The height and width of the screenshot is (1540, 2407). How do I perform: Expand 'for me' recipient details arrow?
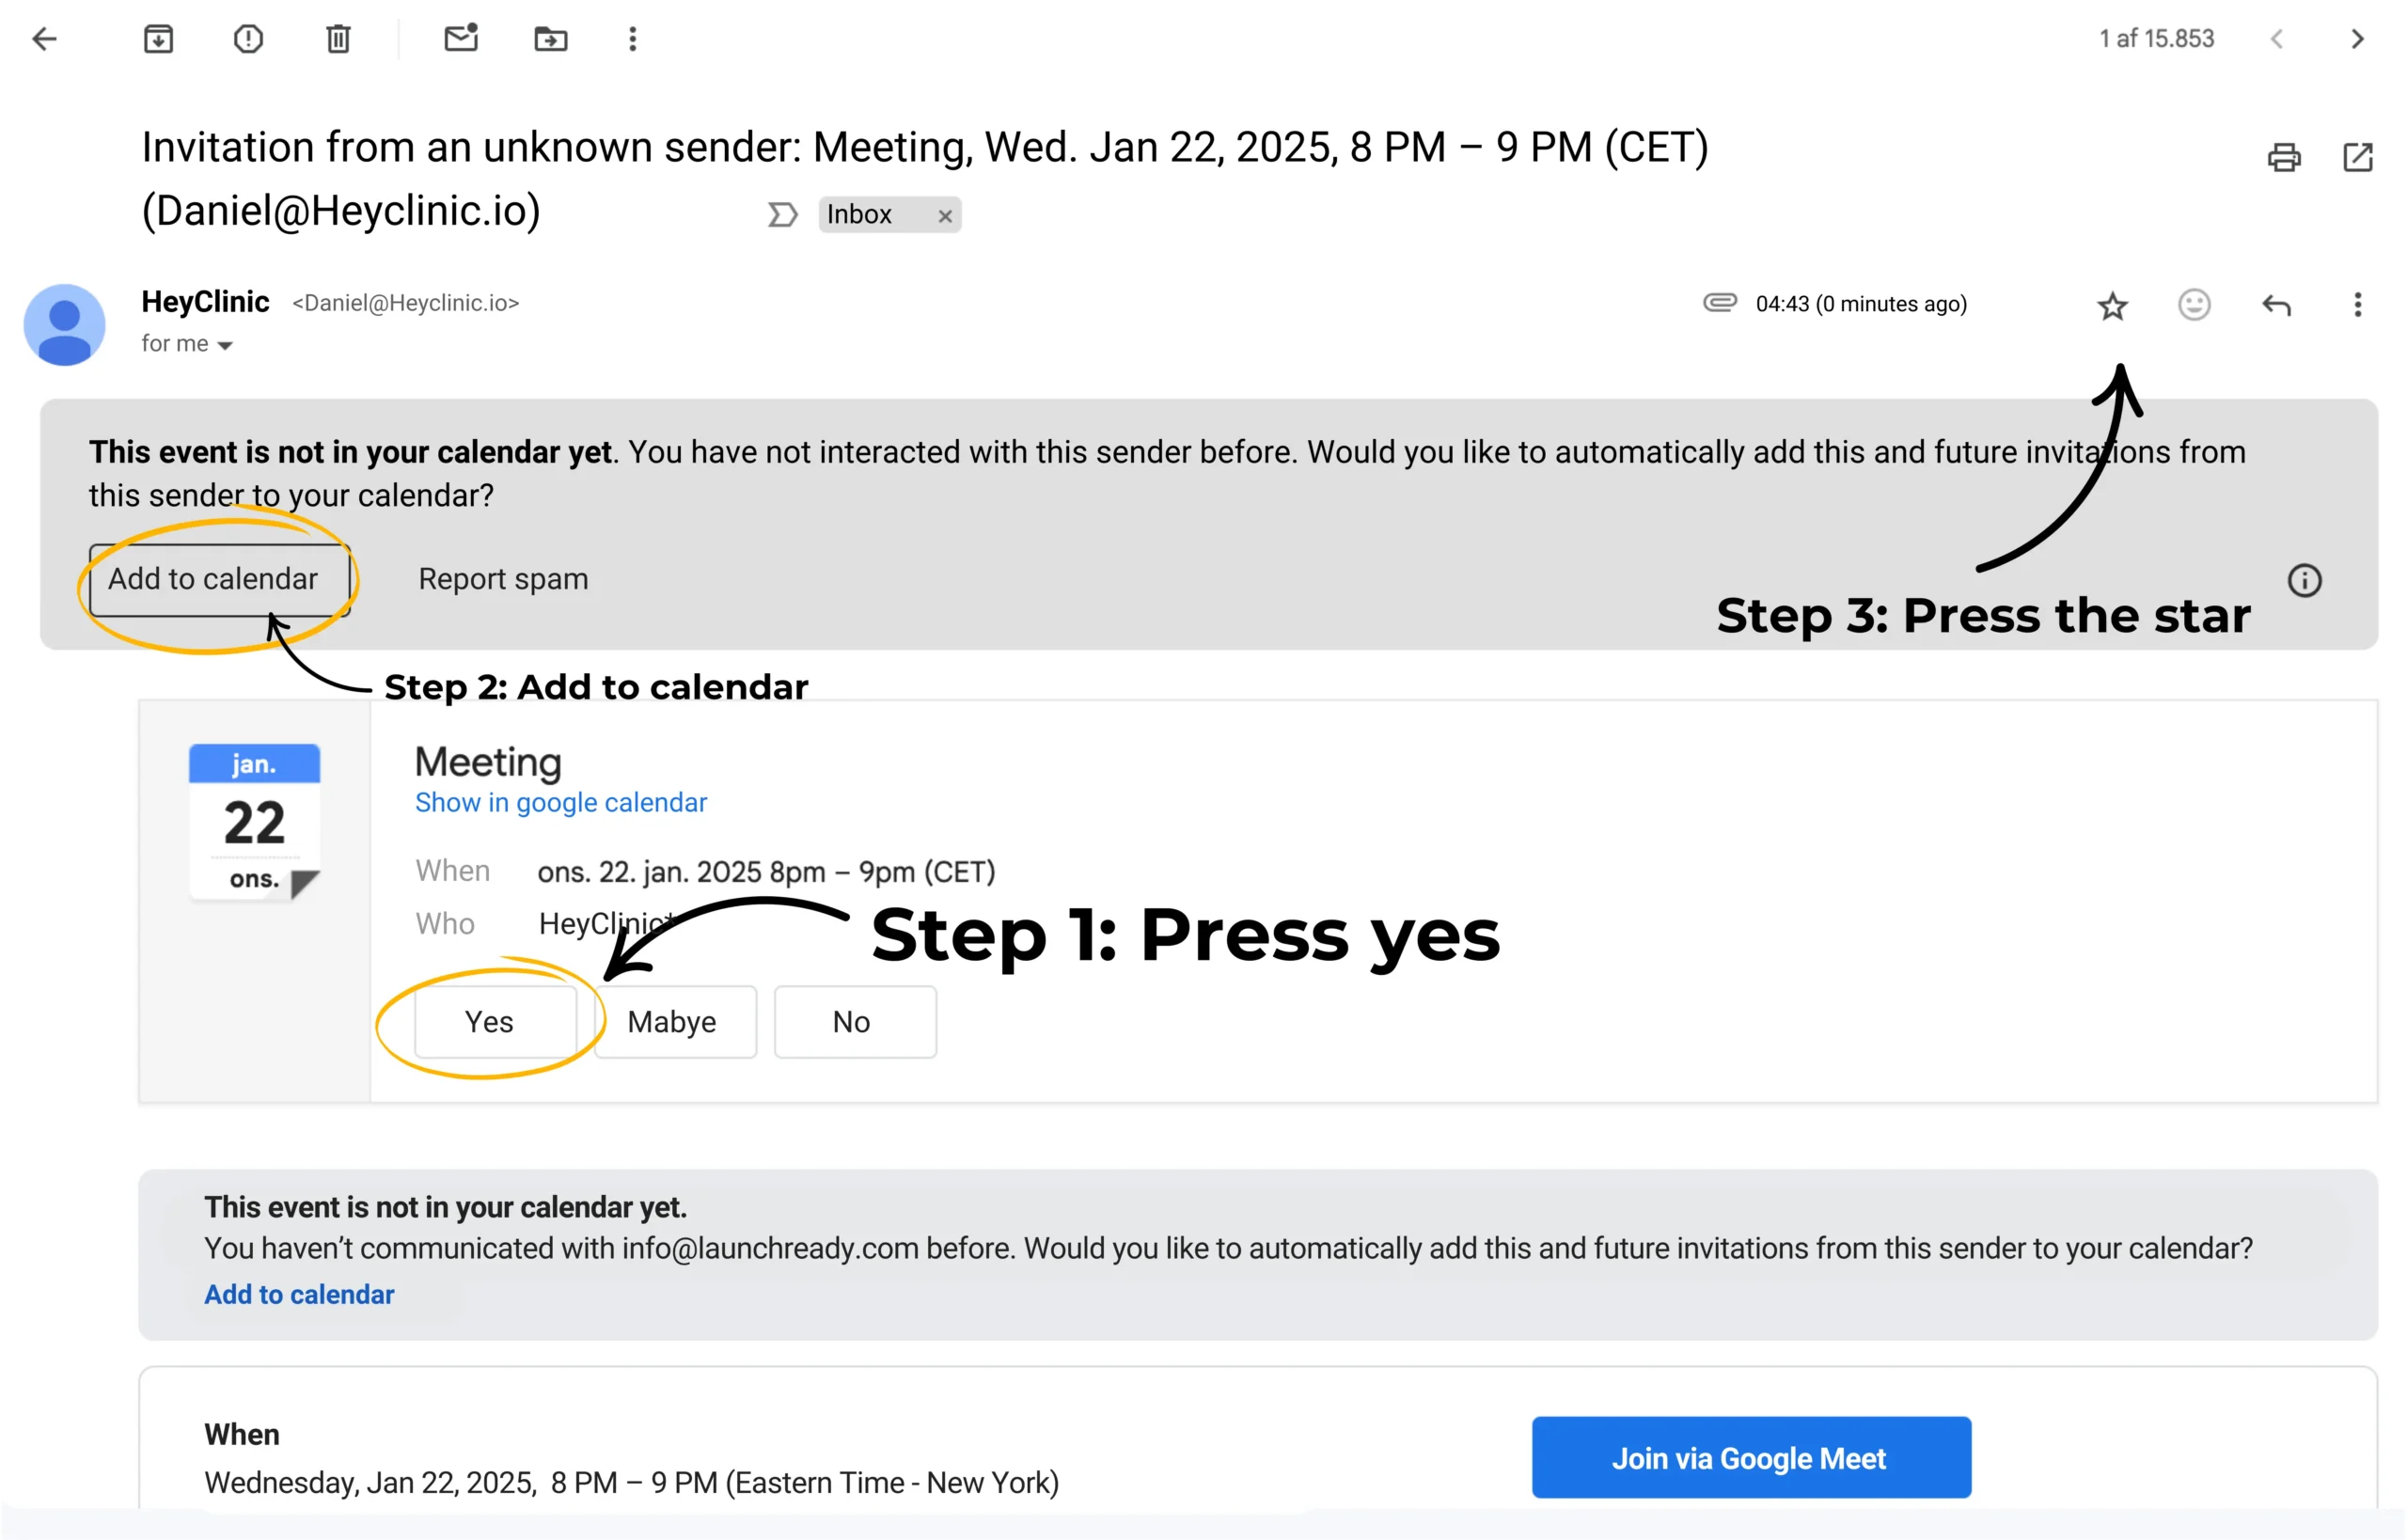click(225, 345)
